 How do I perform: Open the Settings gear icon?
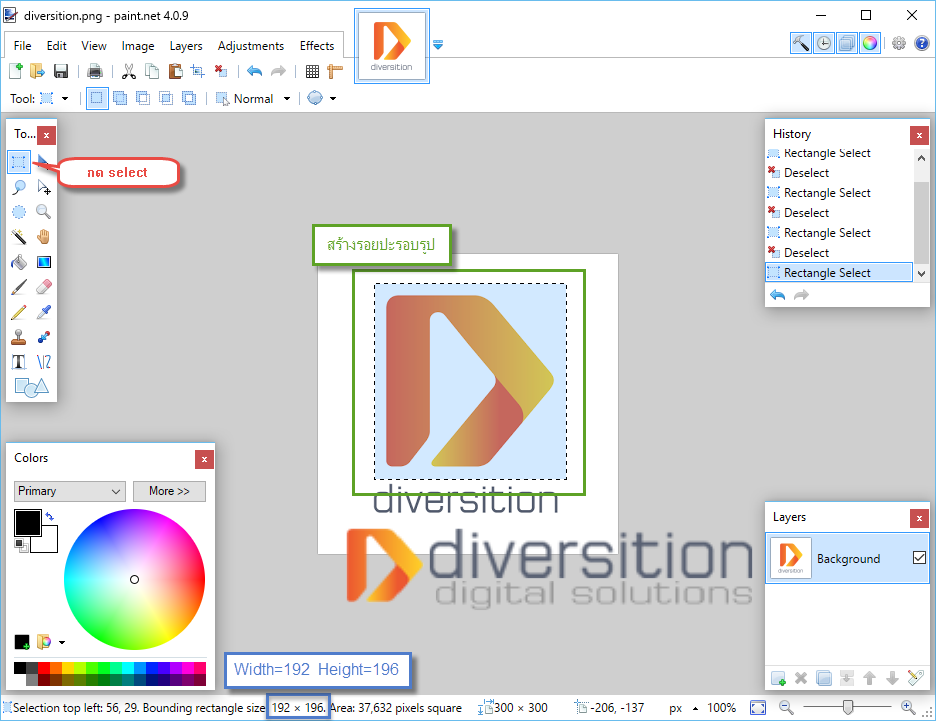(898, 43)
